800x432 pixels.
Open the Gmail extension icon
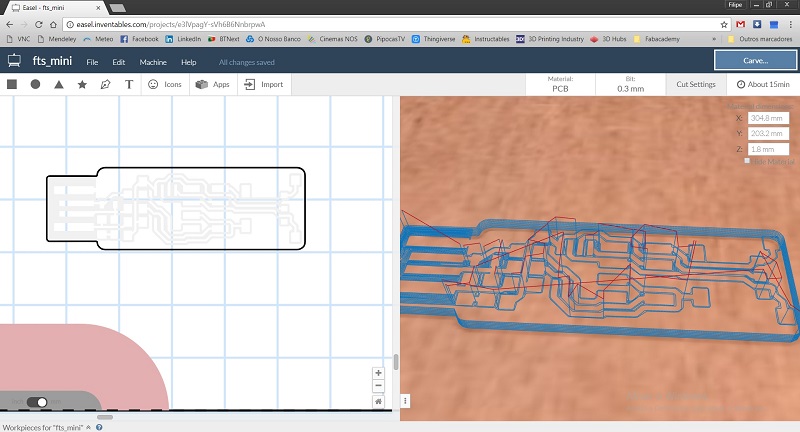(x=740, y=24)
